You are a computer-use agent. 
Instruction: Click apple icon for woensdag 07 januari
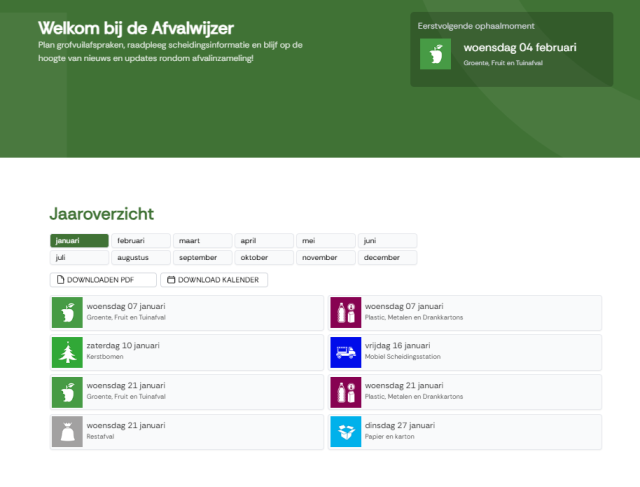pos(67,312)
